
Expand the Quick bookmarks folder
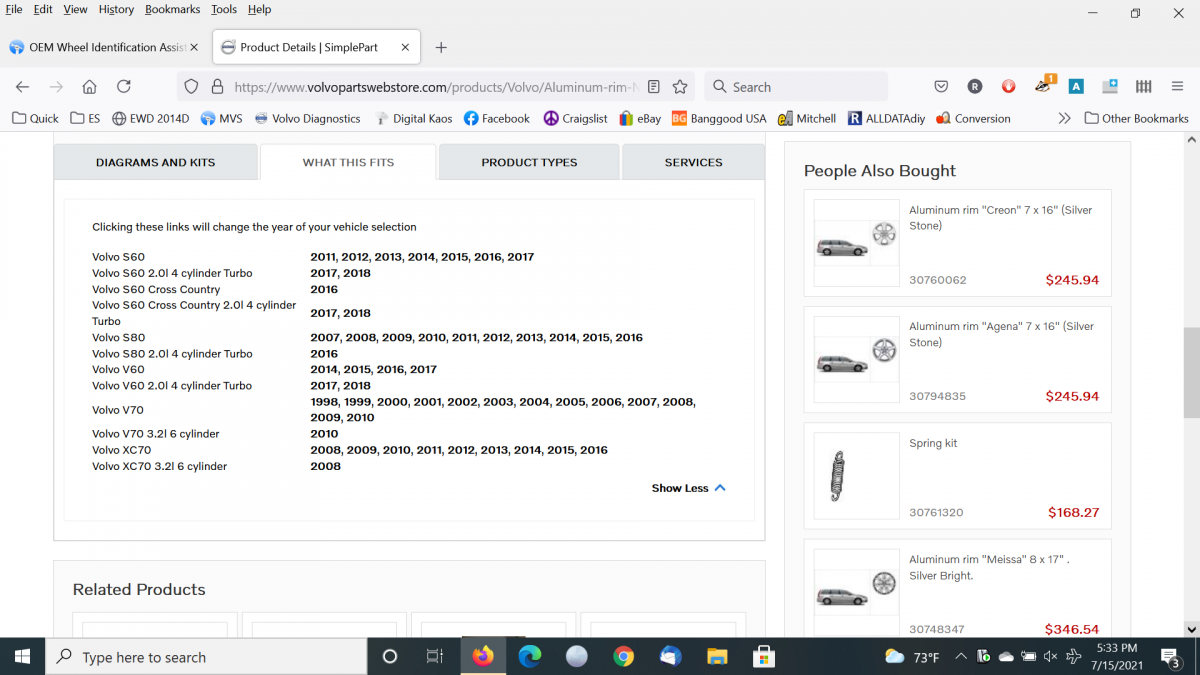pos(35,118)
